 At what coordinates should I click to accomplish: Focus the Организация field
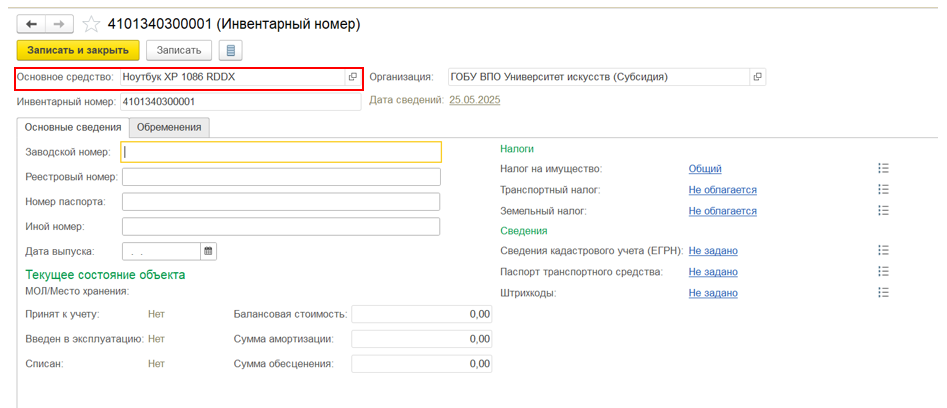click(x=599, y=77)
